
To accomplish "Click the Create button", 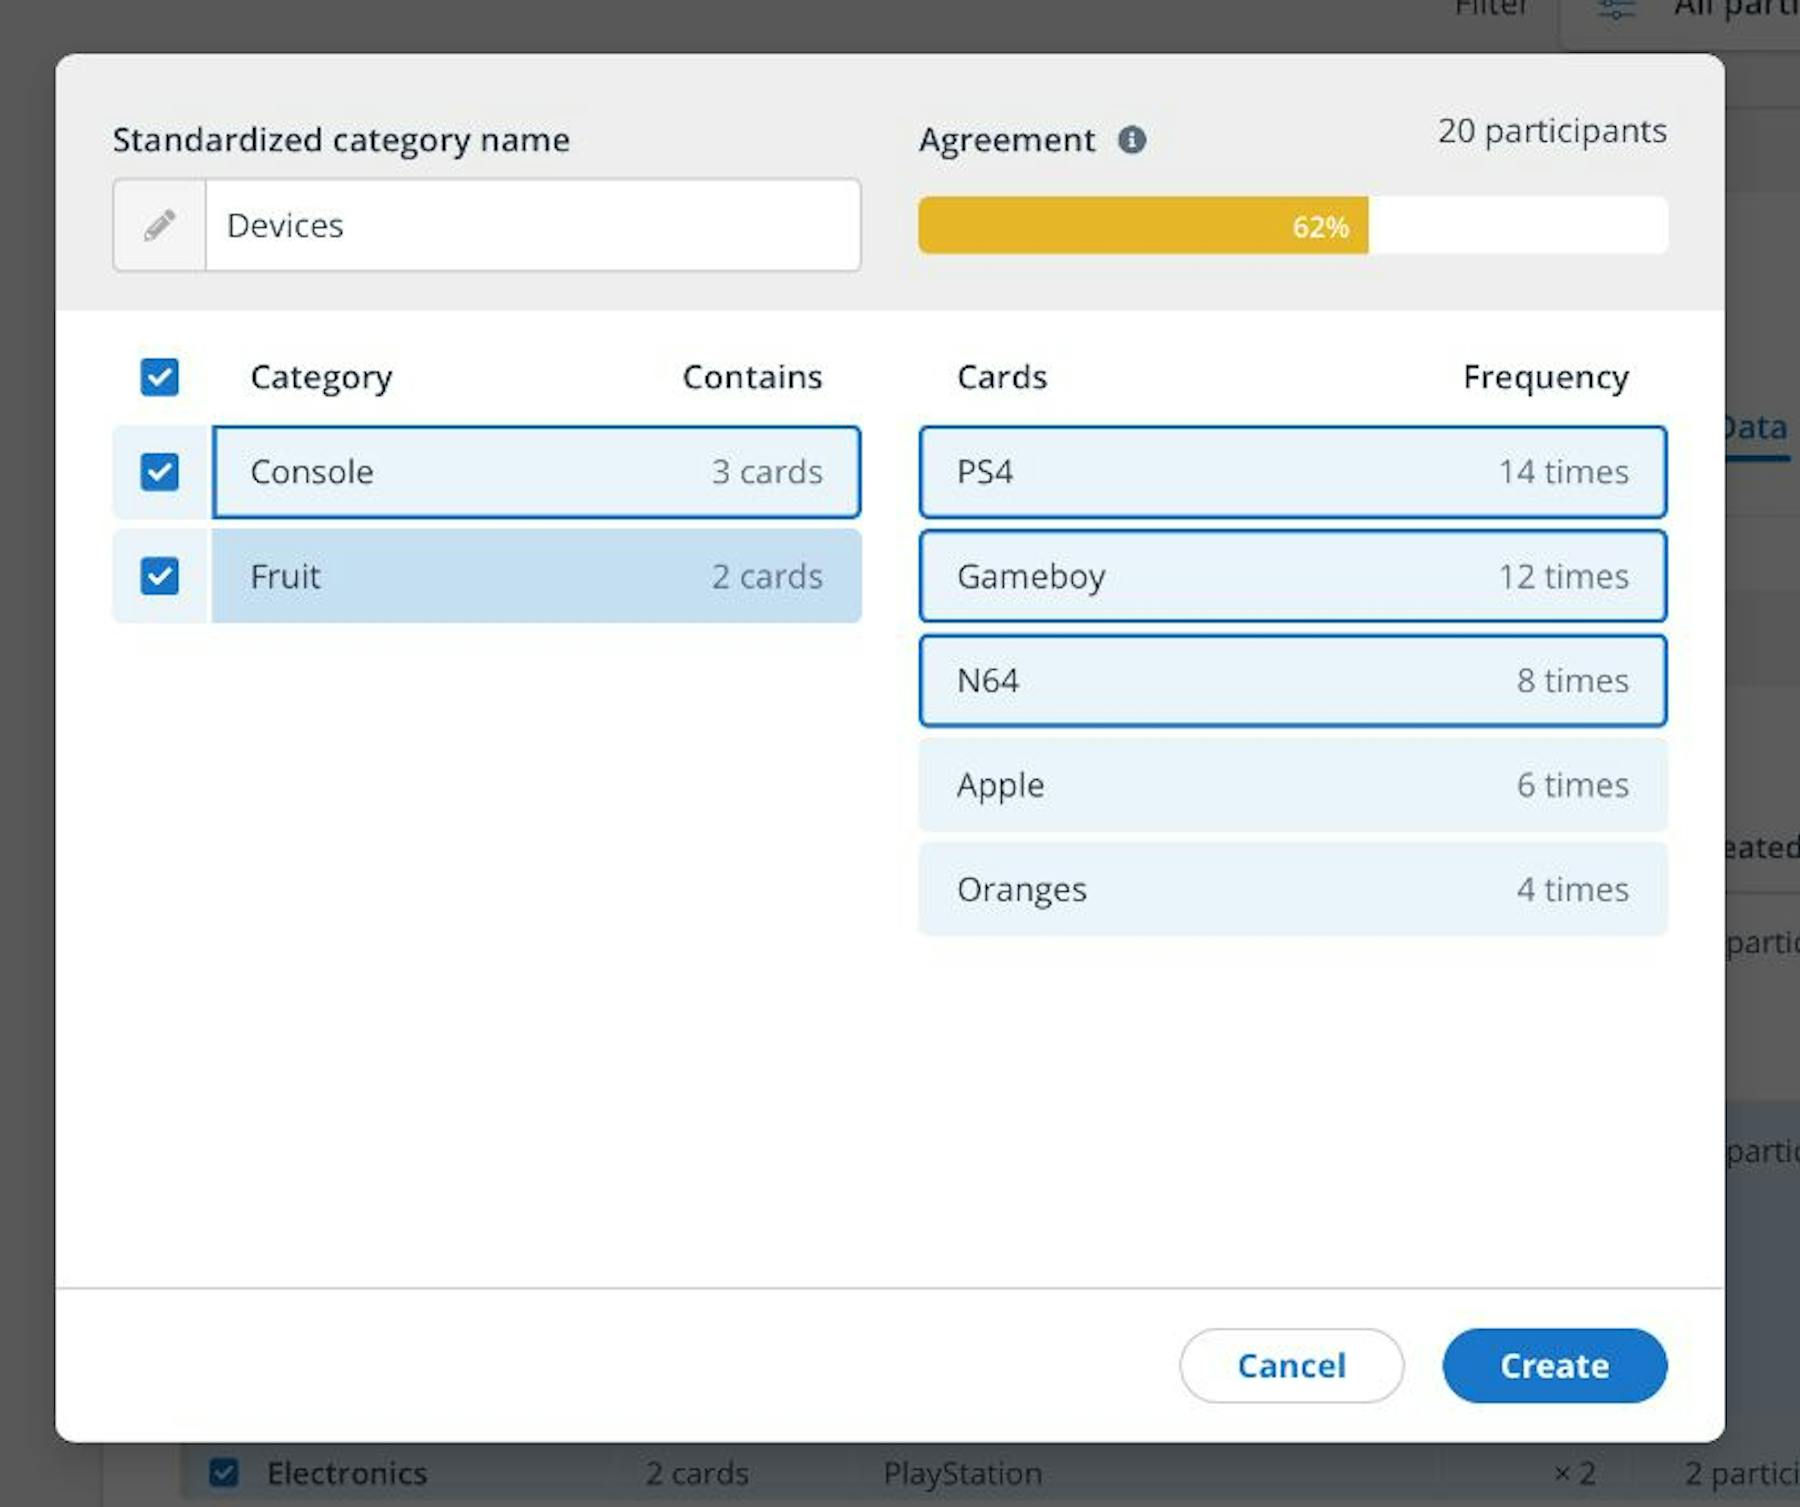I will [x=1554, y=1365].
